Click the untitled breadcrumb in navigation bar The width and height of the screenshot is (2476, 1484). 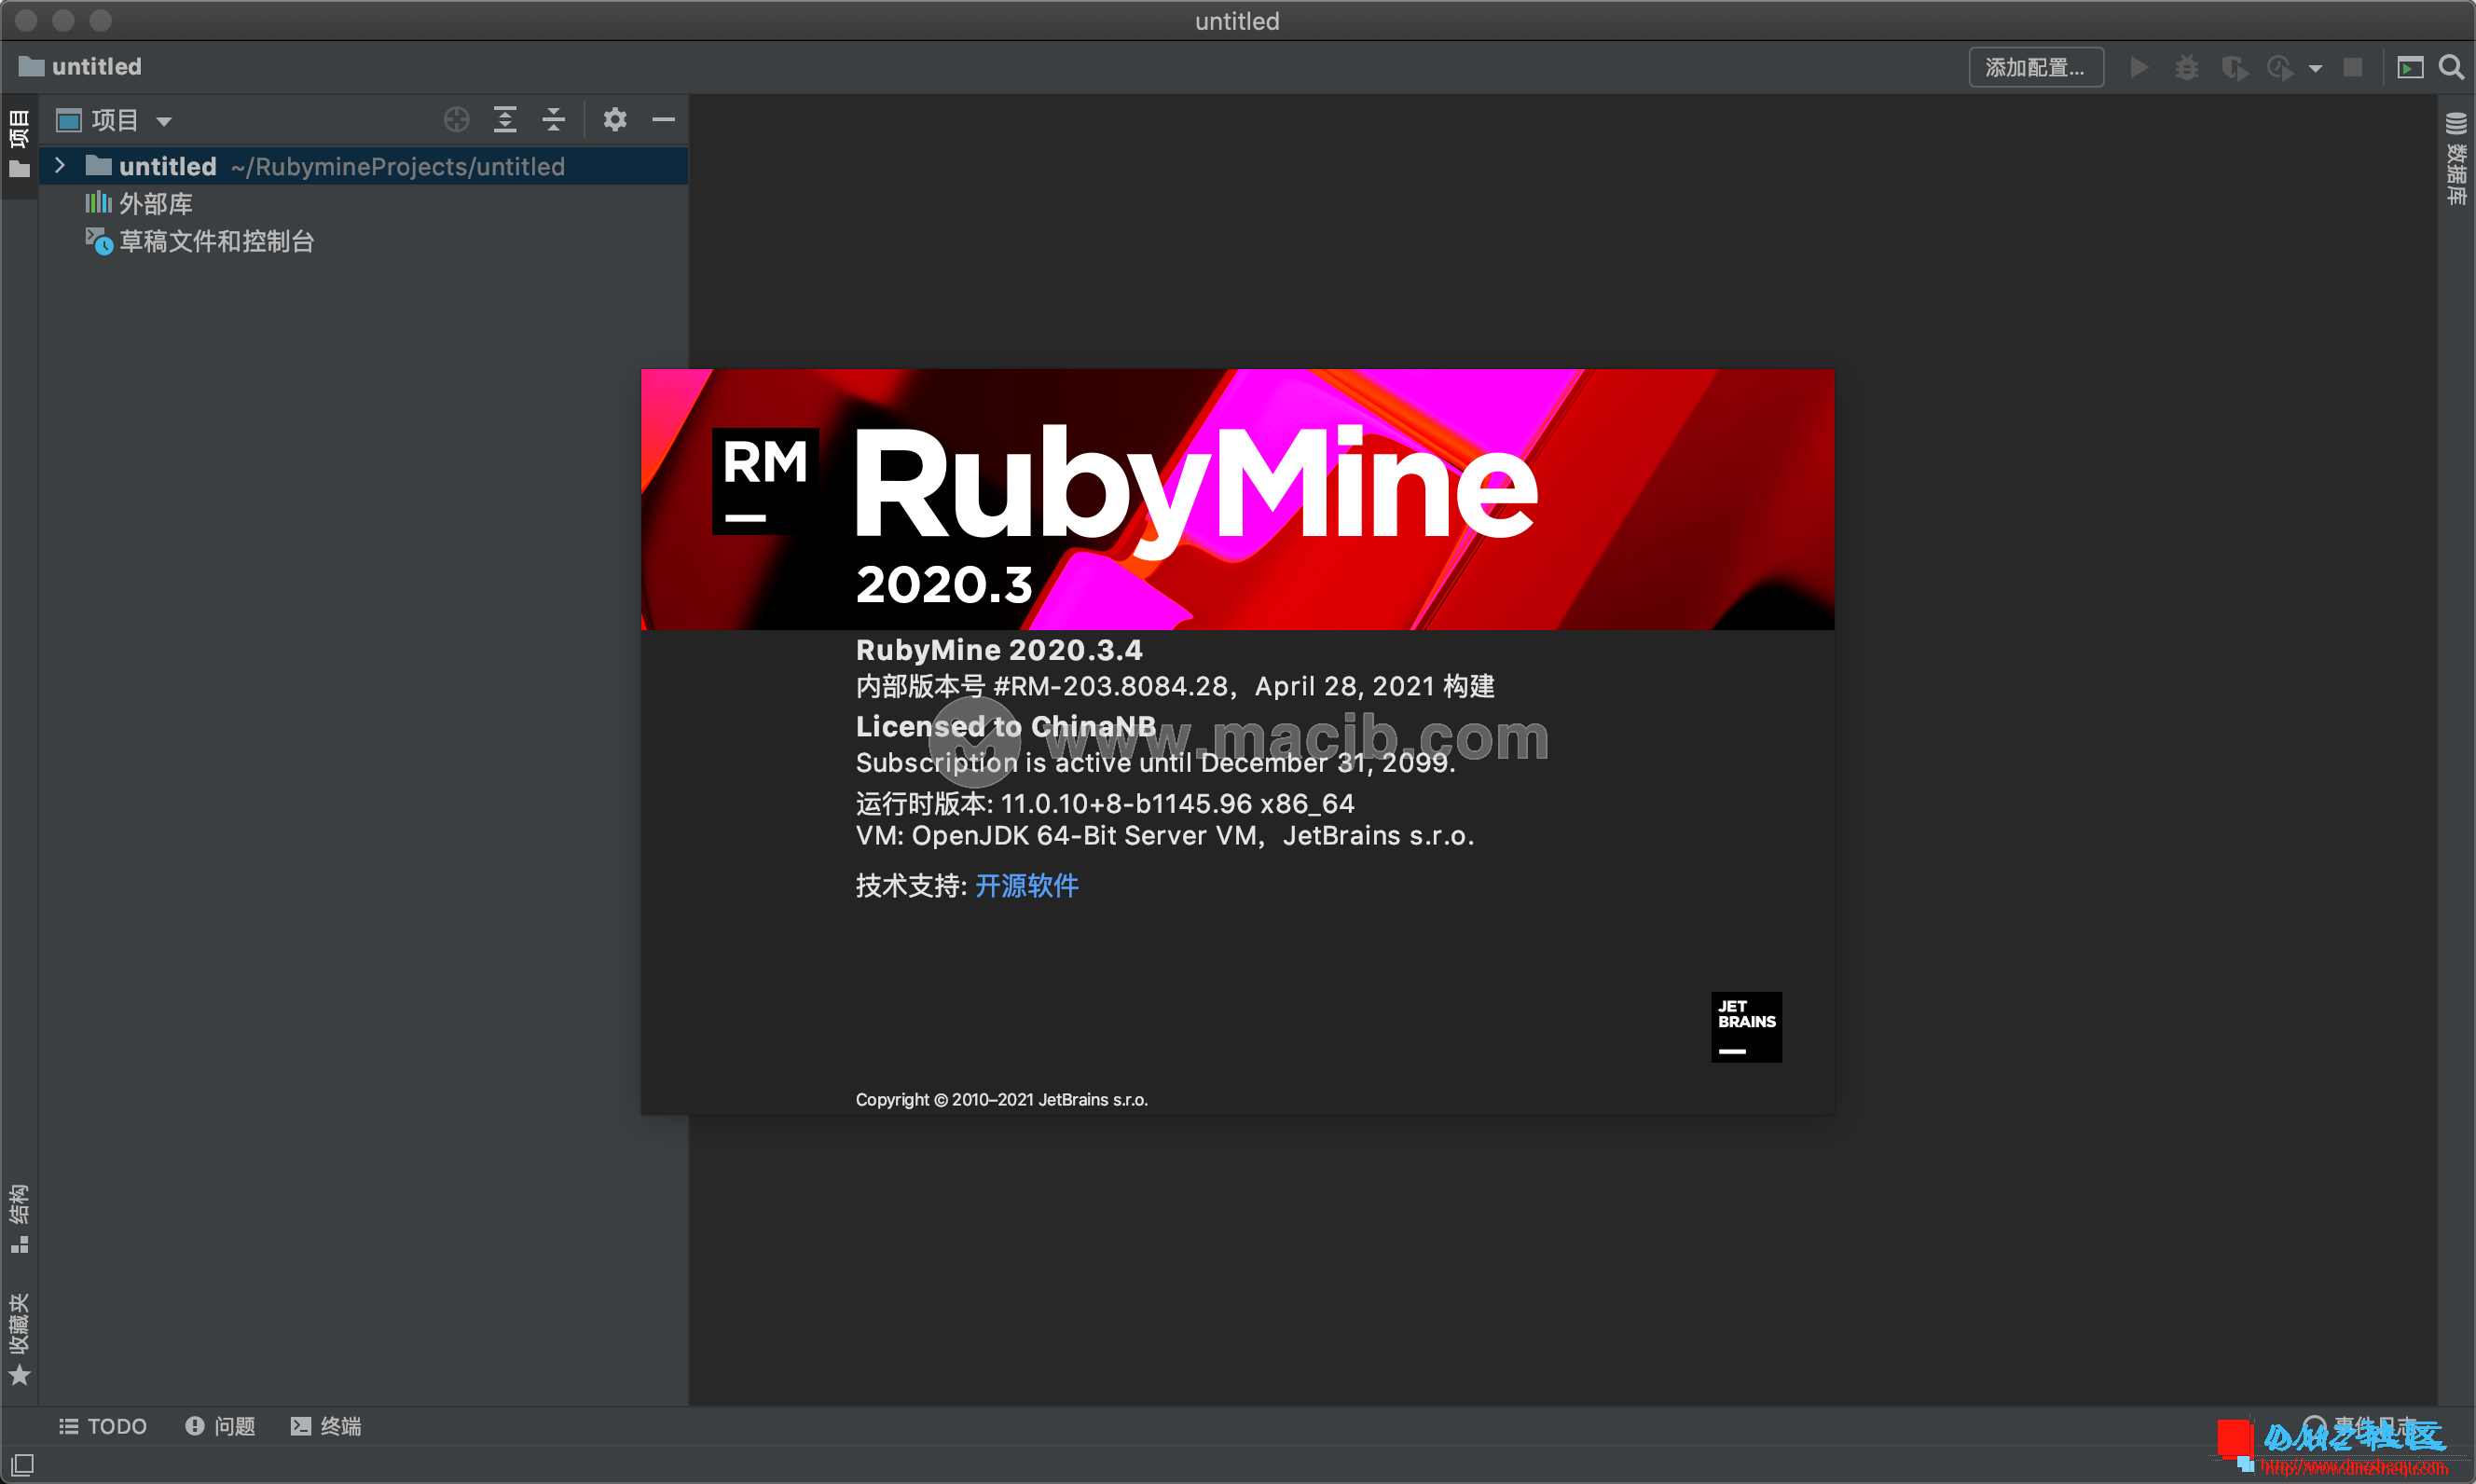80,67
